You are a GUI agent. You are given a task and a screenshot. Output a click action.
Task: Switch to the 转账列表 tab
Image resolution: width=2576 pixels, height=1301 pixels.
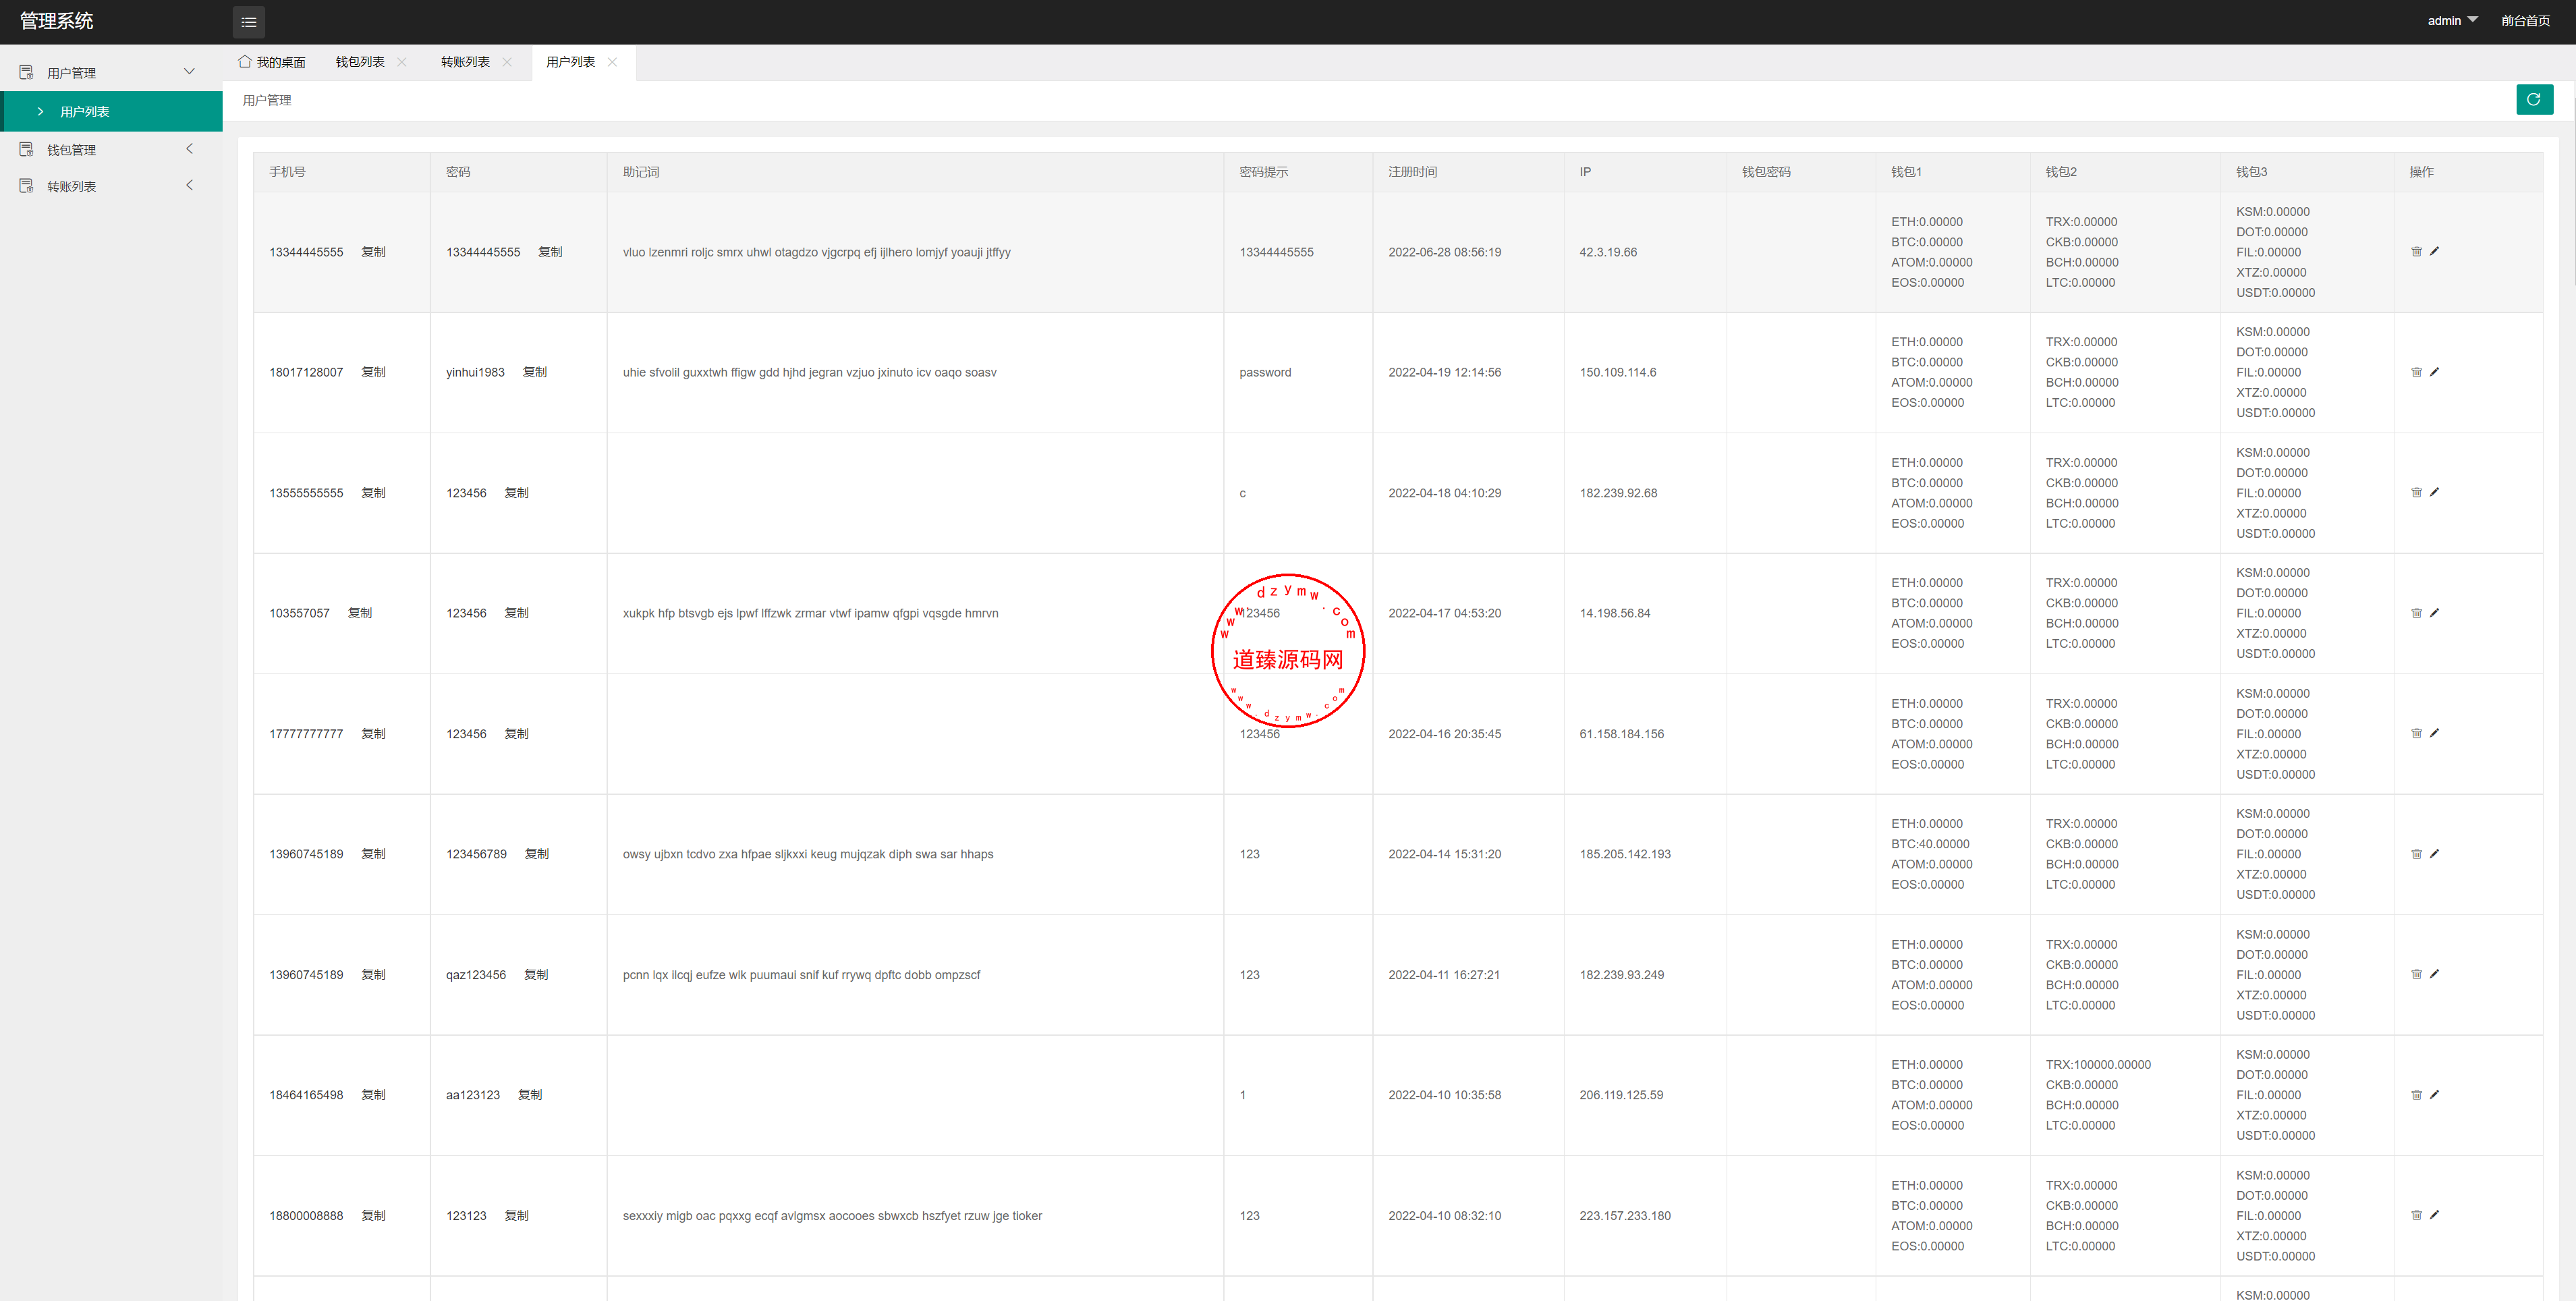(465, 62)
